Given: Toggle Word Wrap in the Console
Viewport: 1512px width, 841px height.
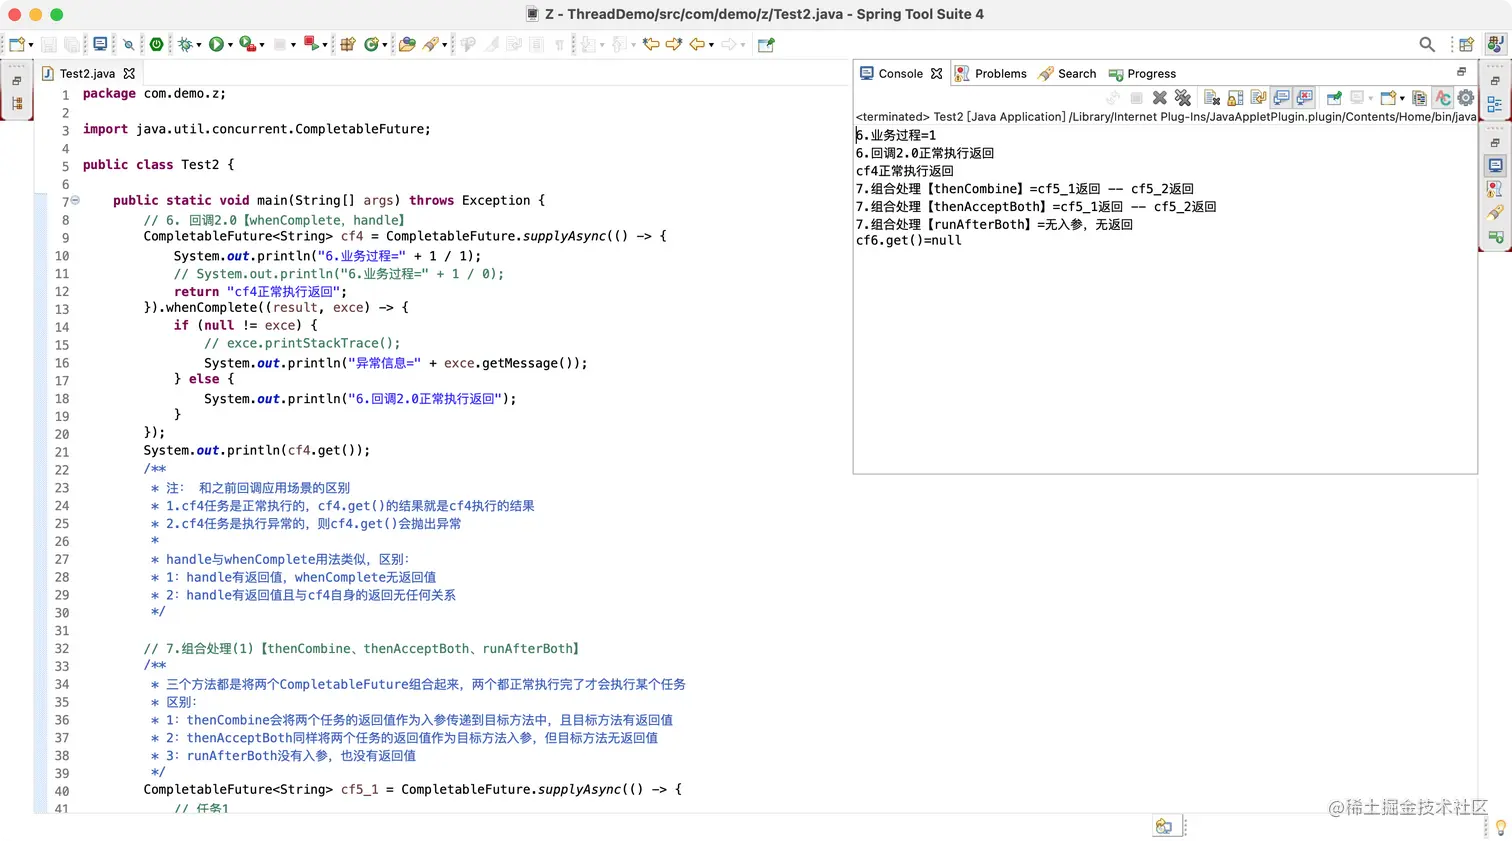Looking at the screenshot, I should (x=1259, y=98).
